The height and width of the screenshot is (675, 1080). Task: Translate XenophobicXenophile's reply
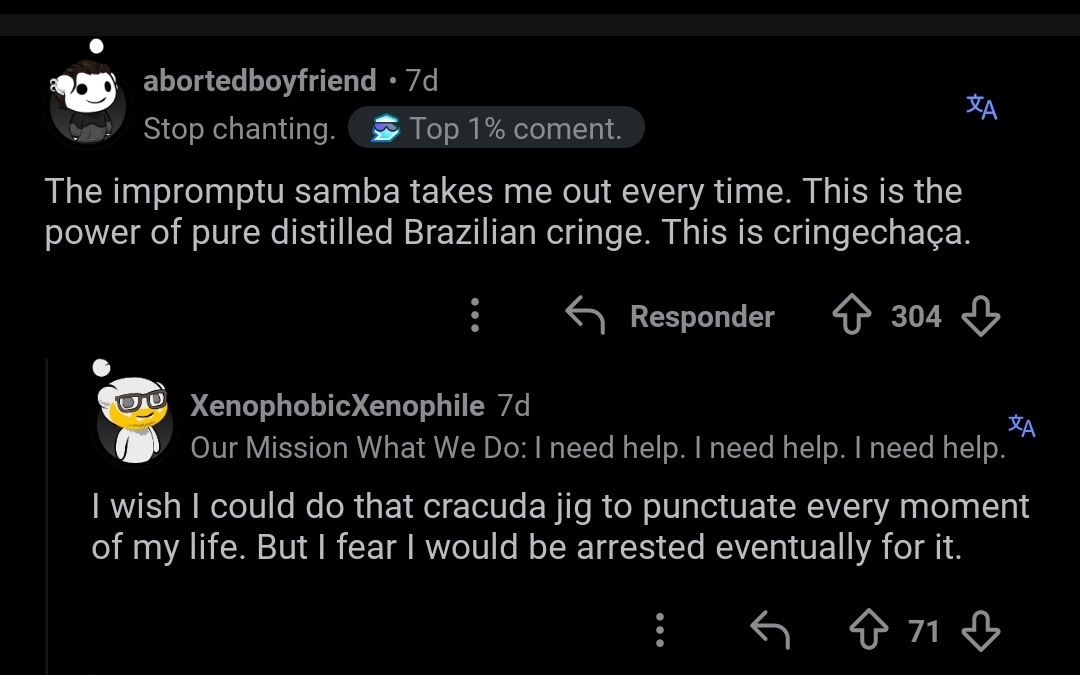pos(1021,425)
